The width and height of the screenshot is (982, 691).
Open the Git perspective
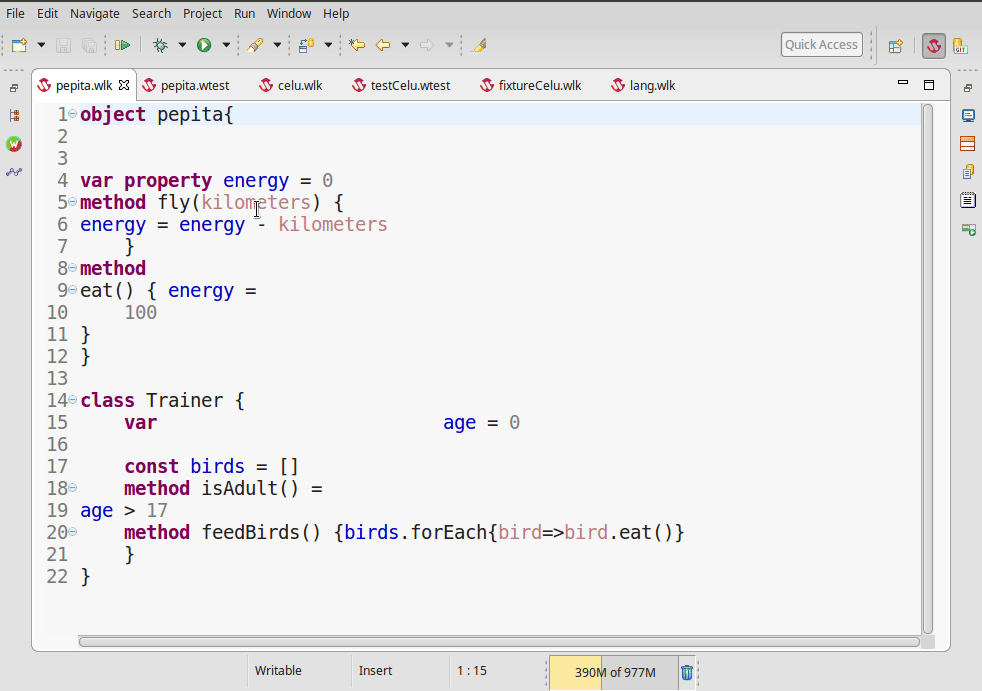960,45
